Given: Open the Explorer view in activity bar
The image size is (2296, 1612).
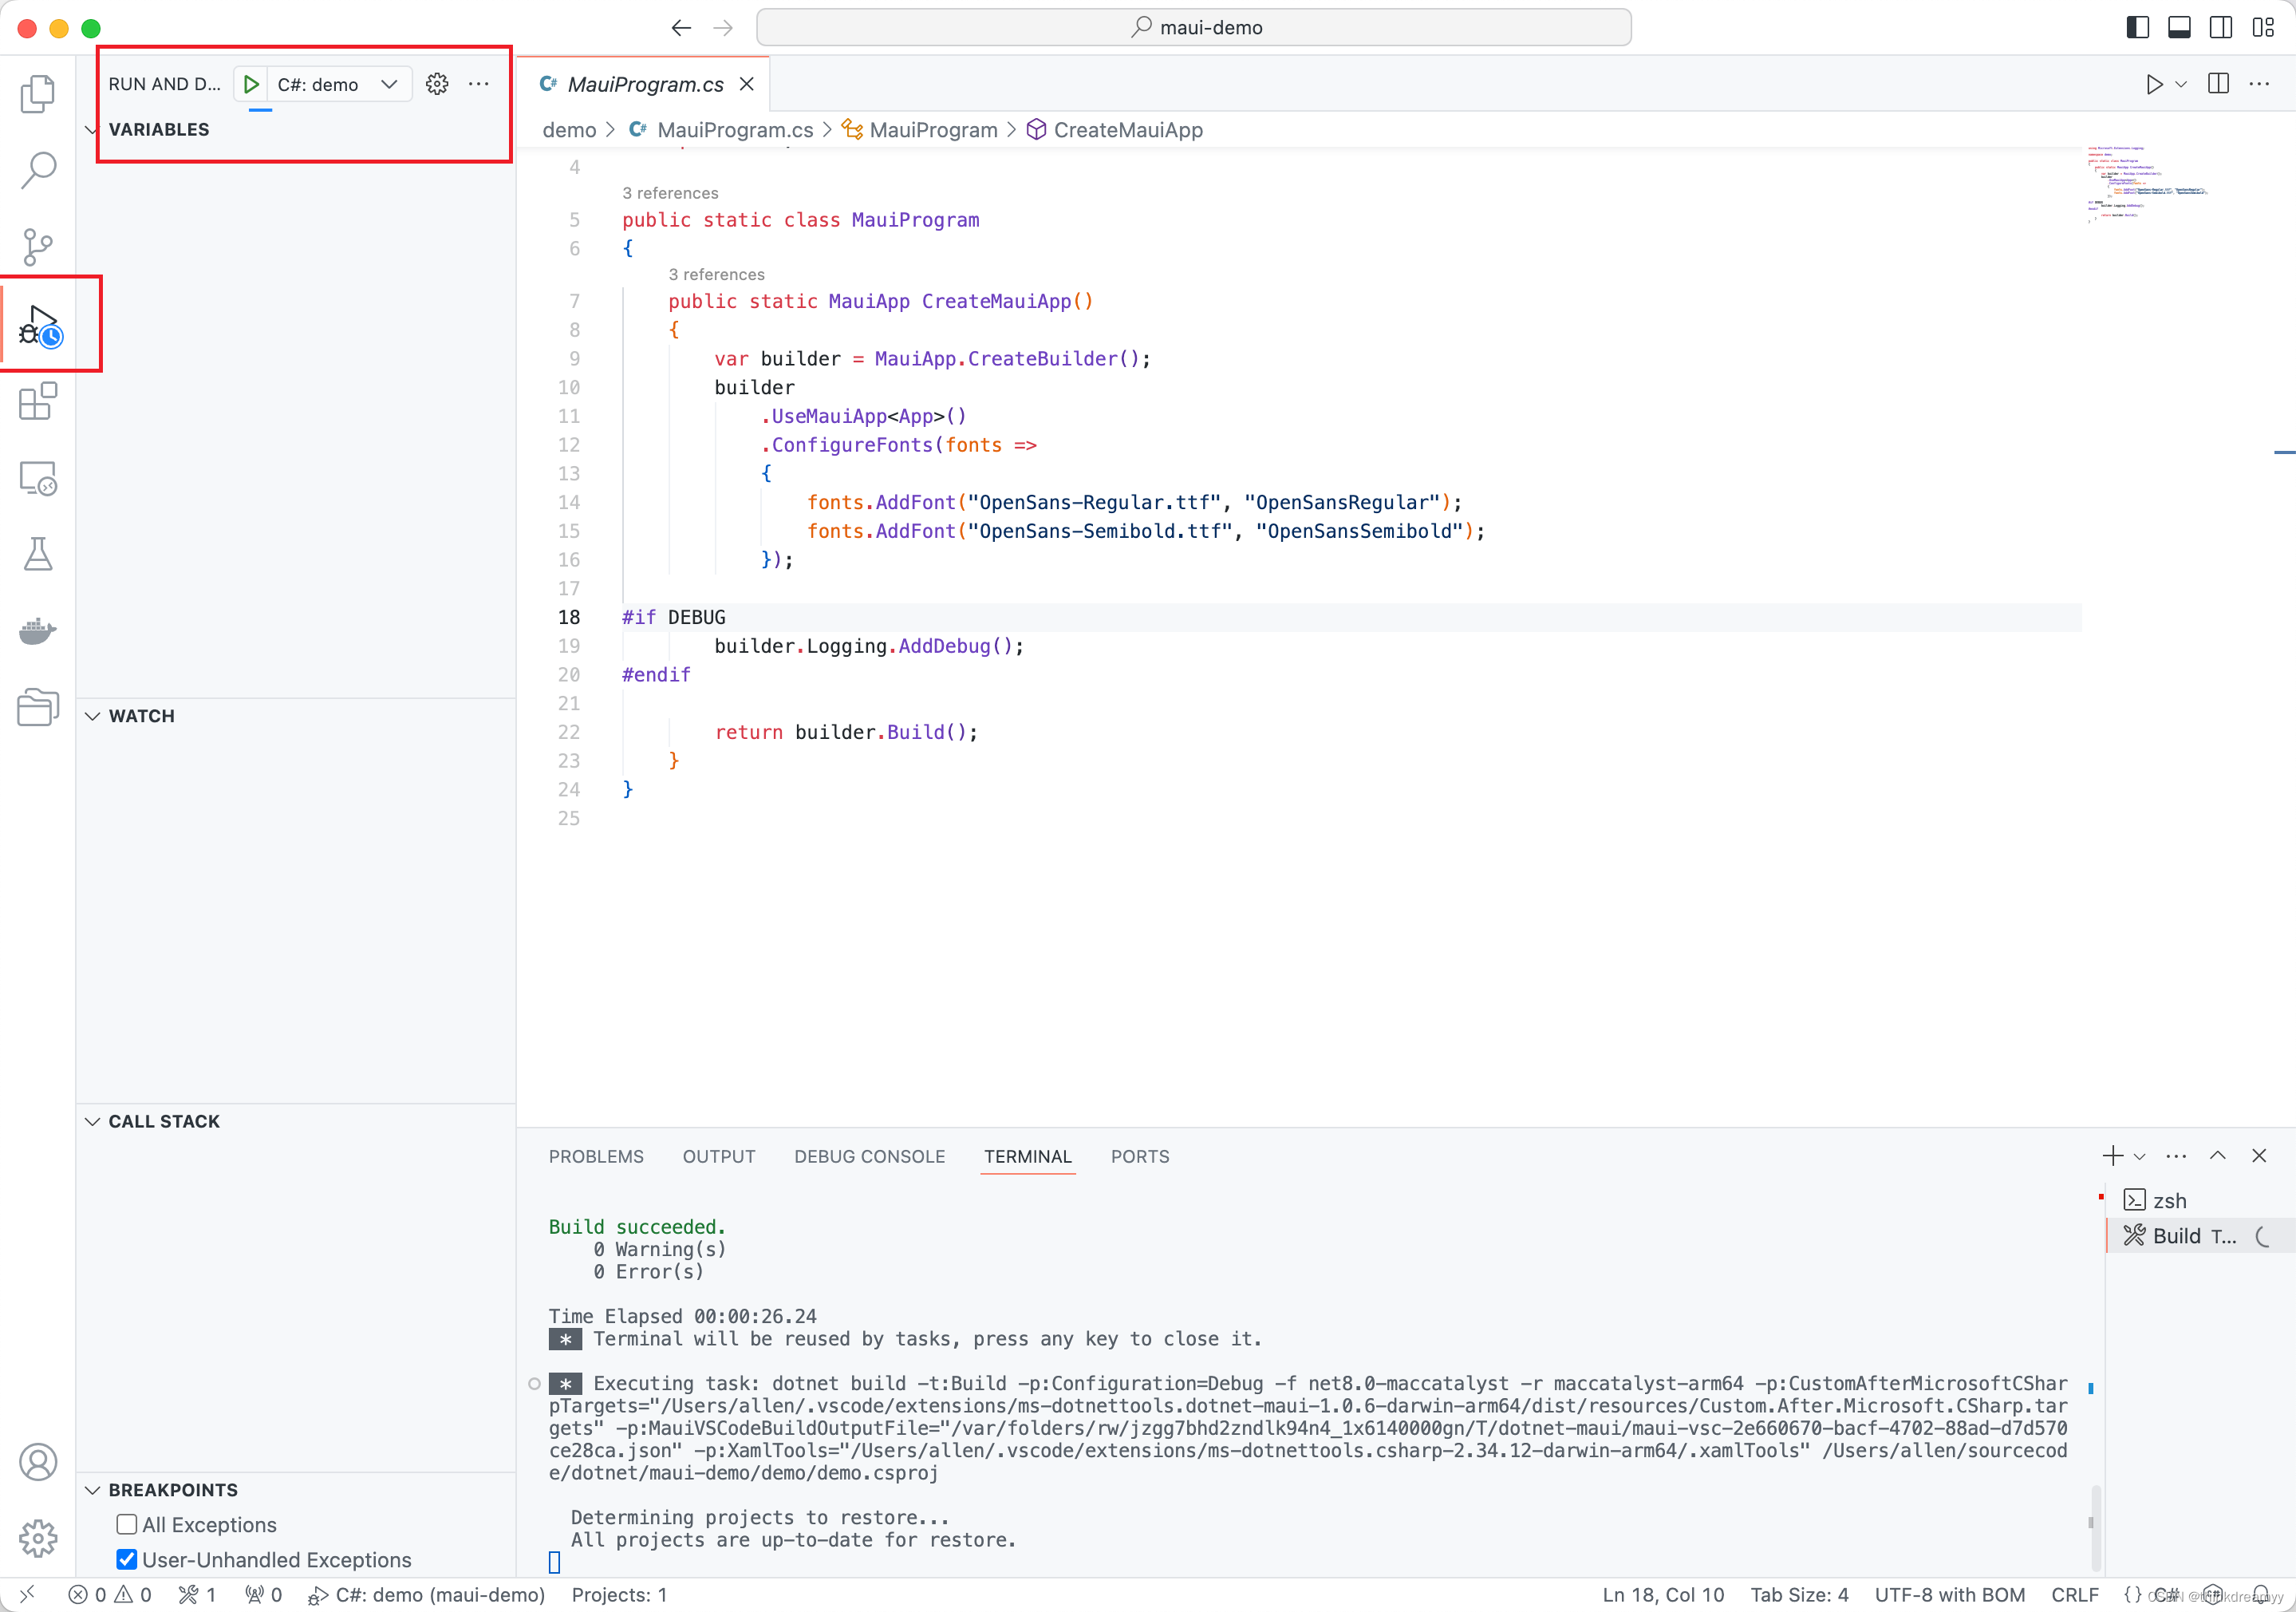Looking at the screenshot, I should [x=37, y=94].
